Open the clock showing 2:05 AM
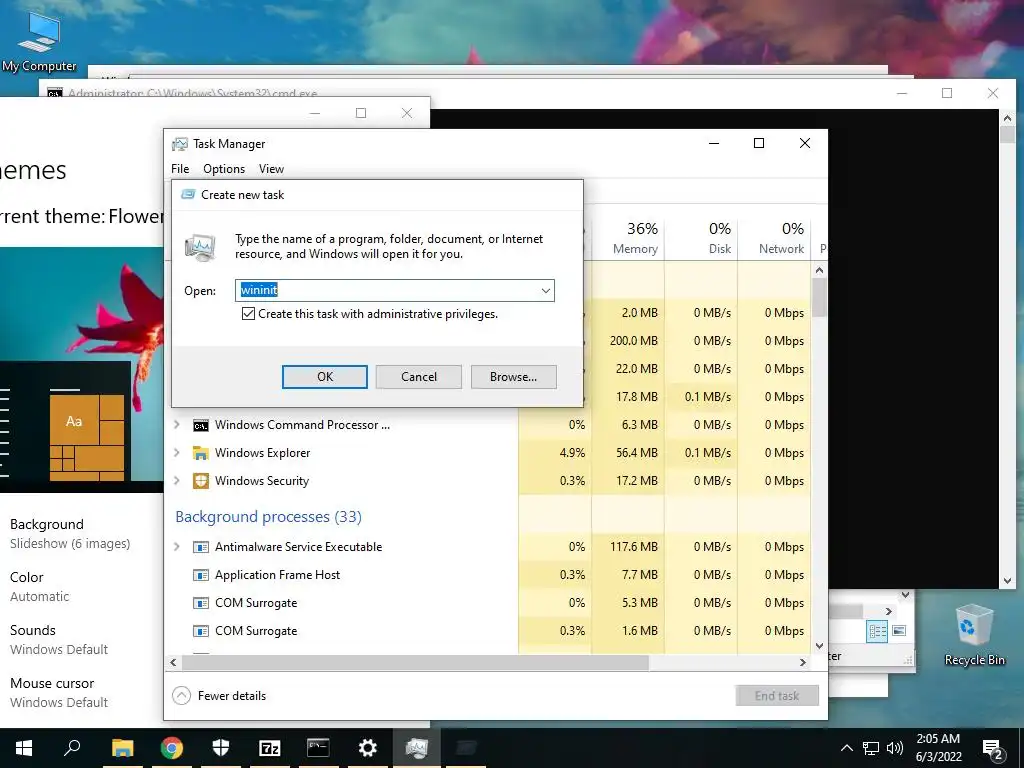The width and height of the screenshot is (1024, 768). tap(938, 748)
